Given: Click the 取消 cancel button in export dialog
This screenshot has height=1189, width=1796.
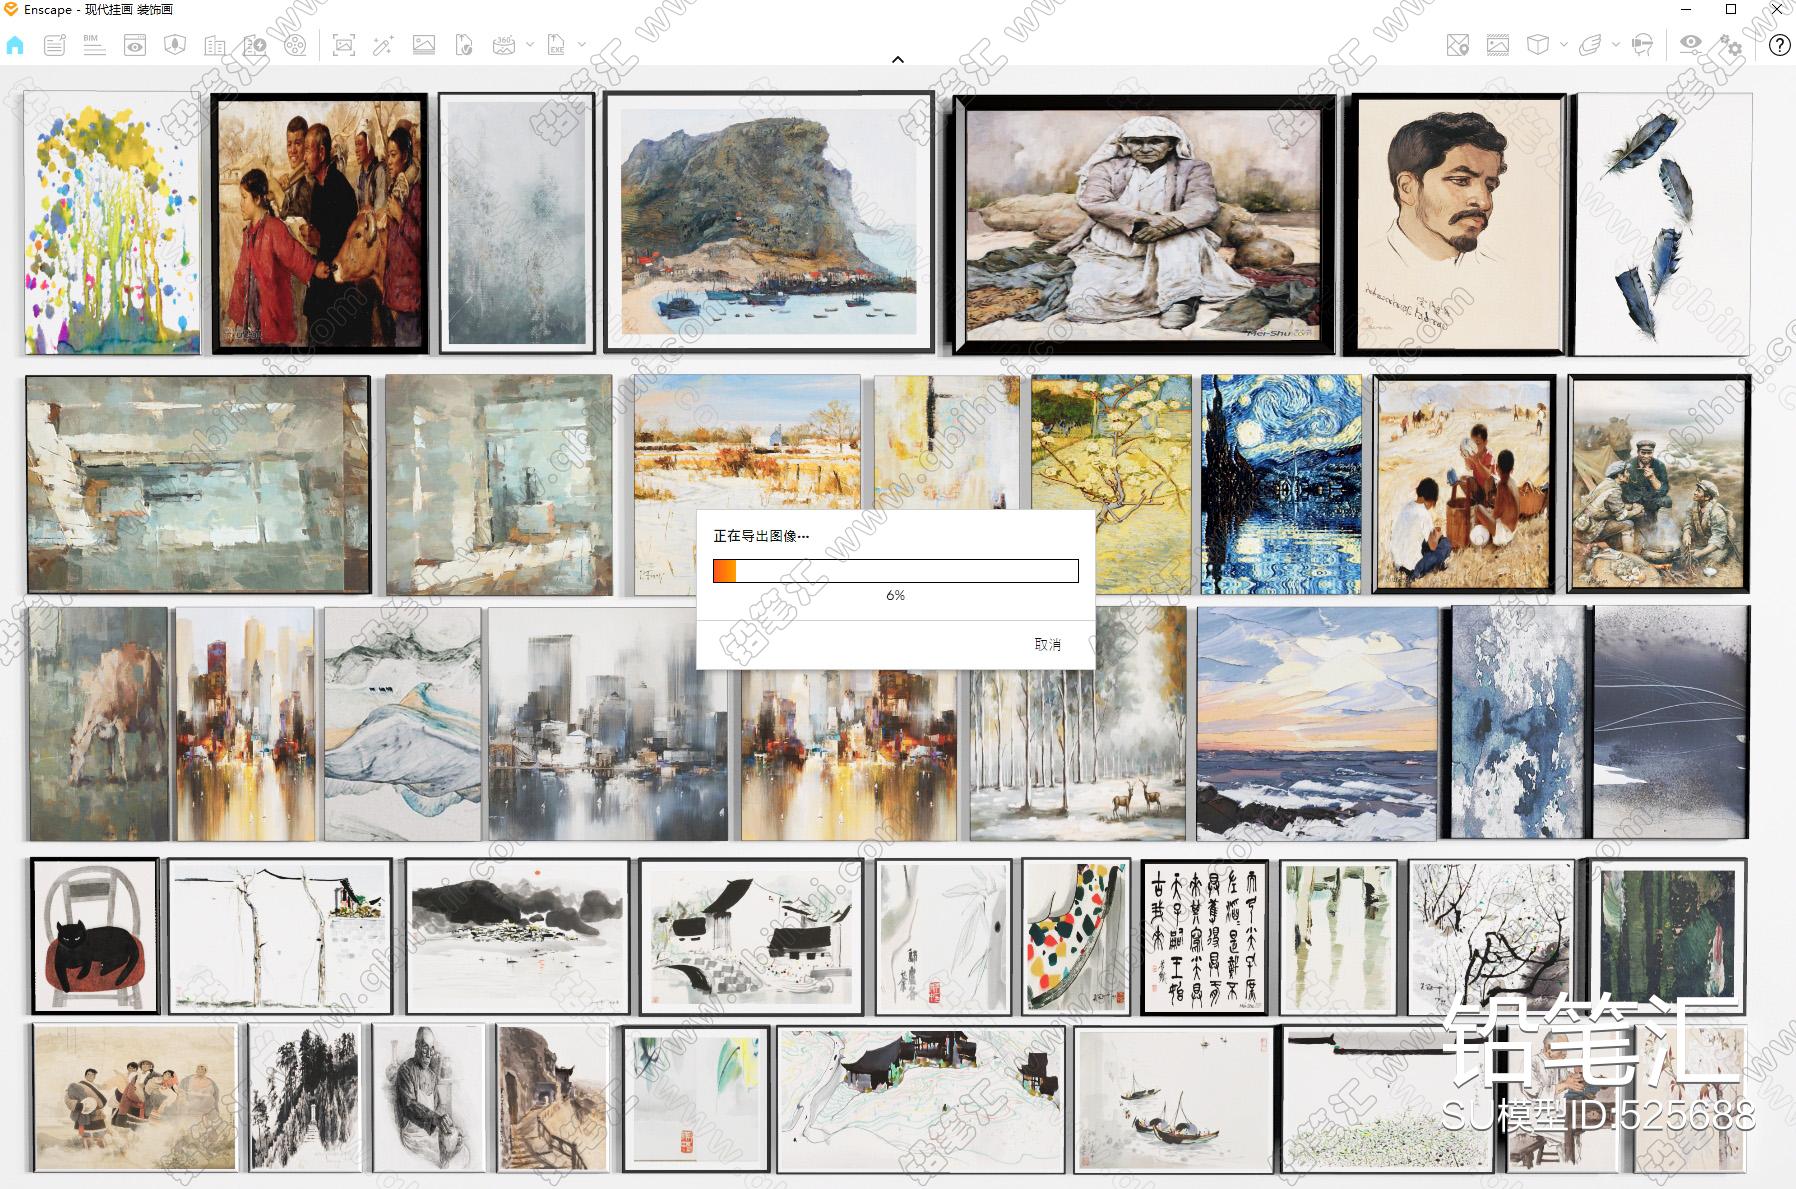Looking at the screenshot, I should (1047, 644).
